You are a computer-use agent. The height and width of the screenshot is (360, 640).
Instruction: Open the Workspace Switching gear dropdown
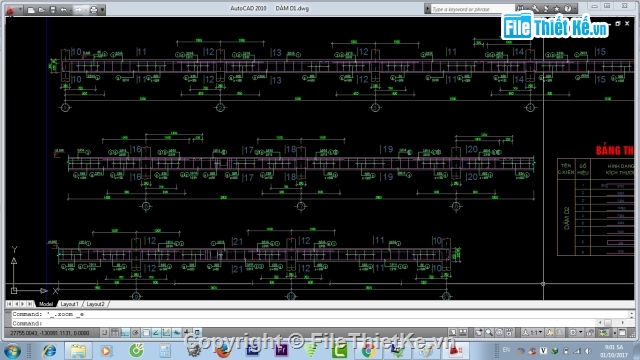pyautogui.click(x=576, y=333)
